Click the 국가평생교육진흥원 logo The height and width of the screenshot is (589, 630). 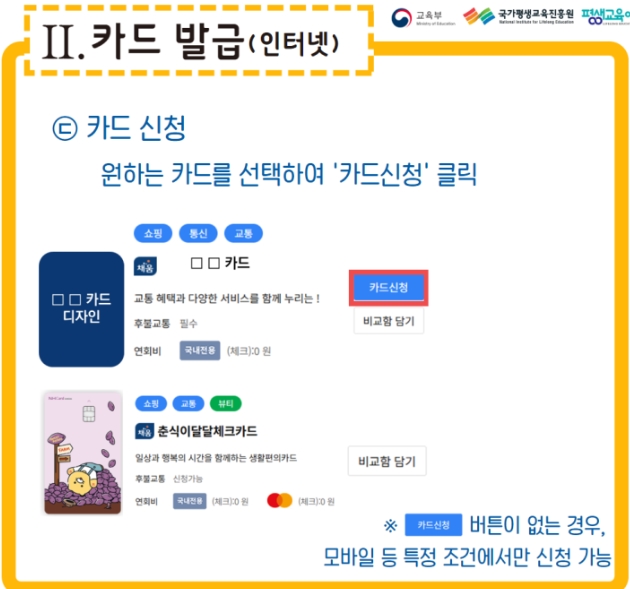(518, 16)
